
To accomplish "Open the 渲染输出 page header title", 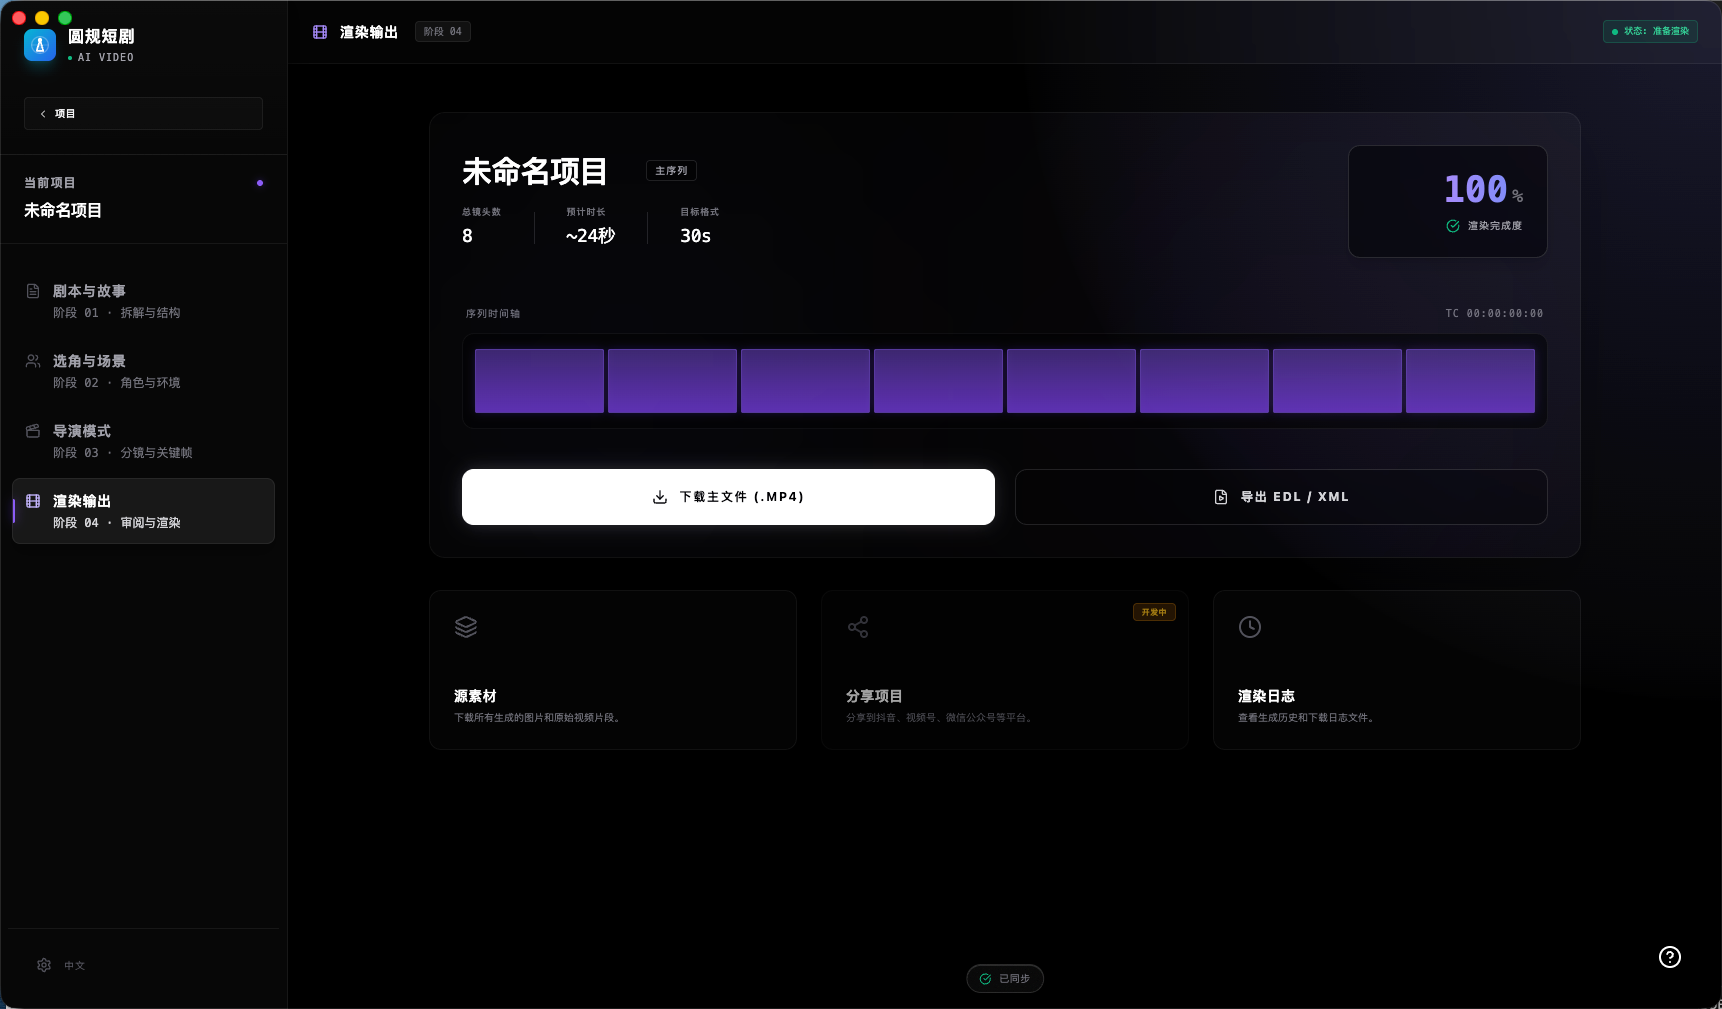I will pyautogui.click(x=366, y=31).
